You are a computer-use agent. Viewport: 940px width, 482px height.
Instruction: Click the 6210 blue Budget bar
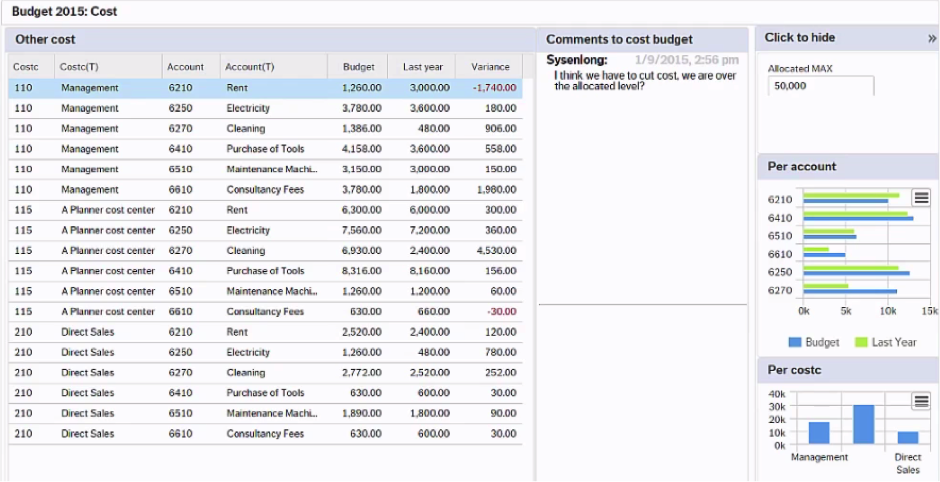[845, 201]
